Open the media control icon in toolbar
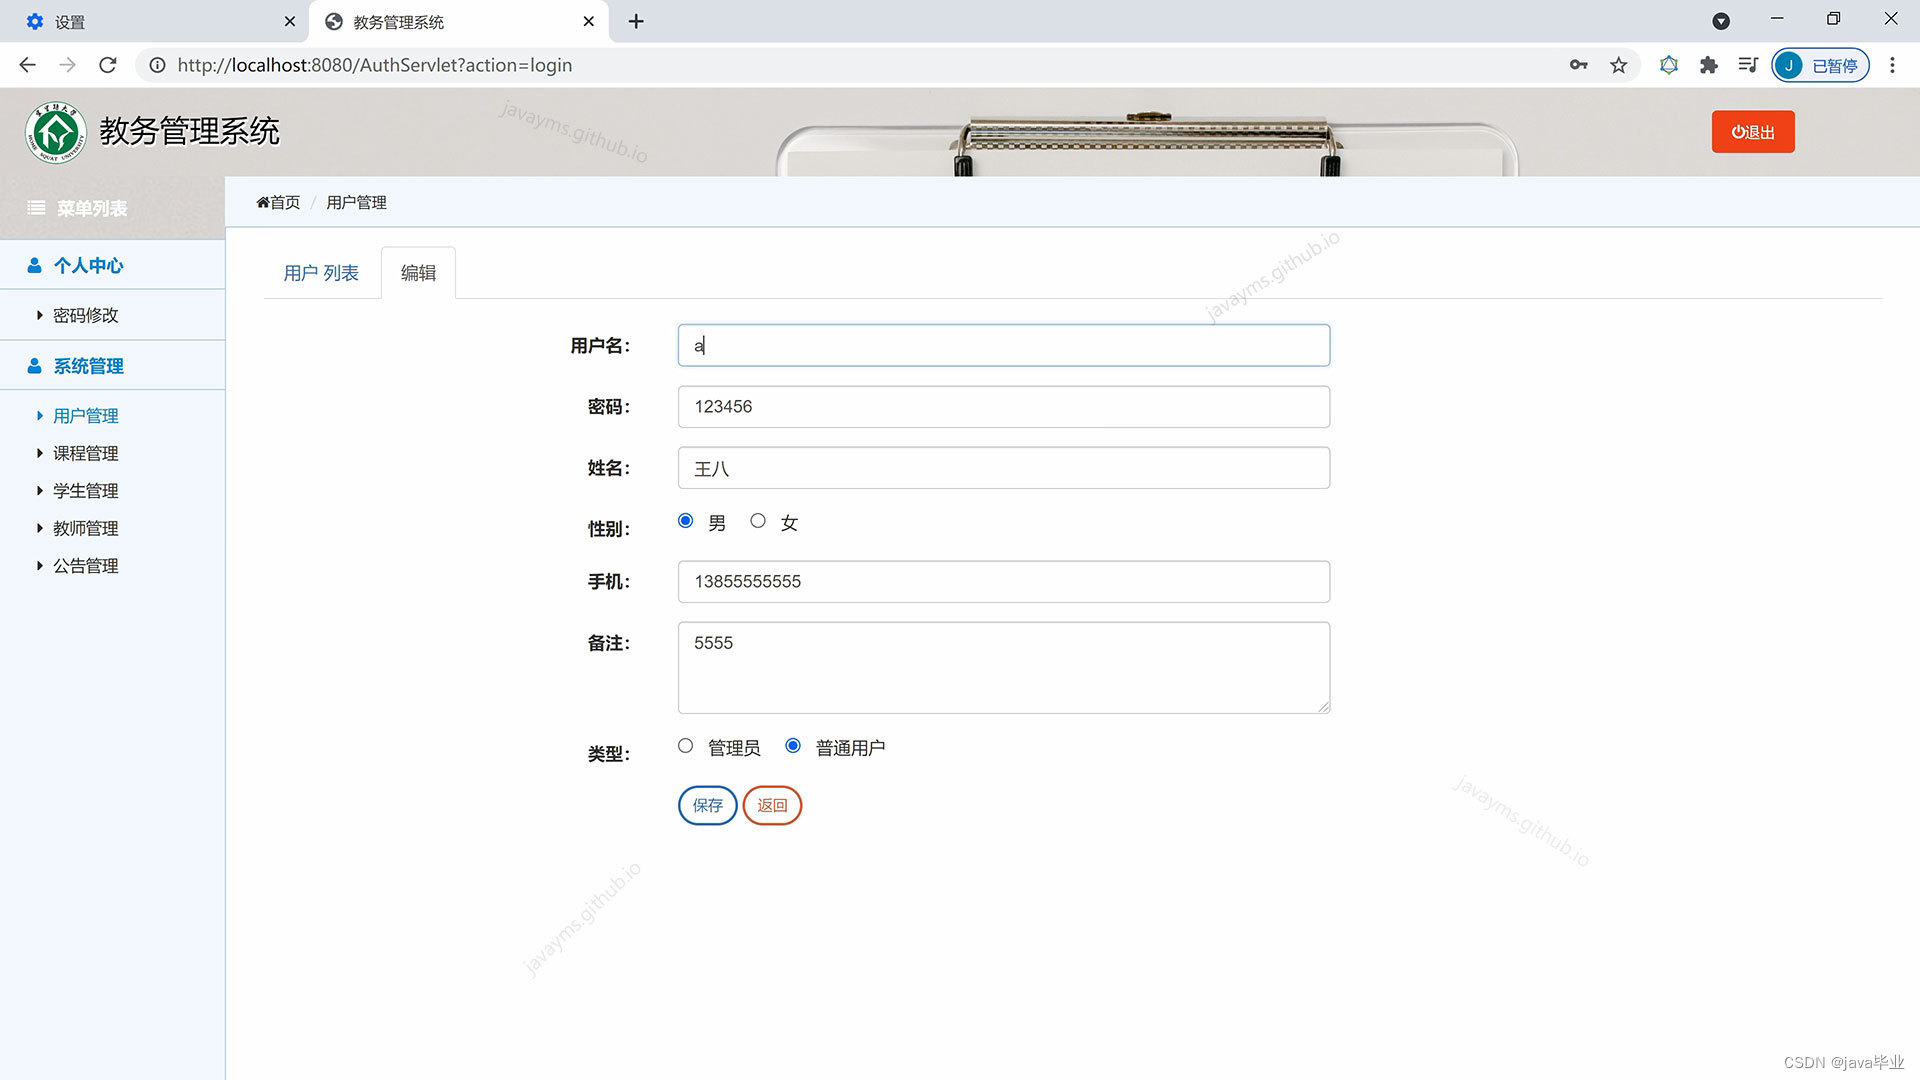This screenshot has height=1080, width=1920. pos(1747,65)
